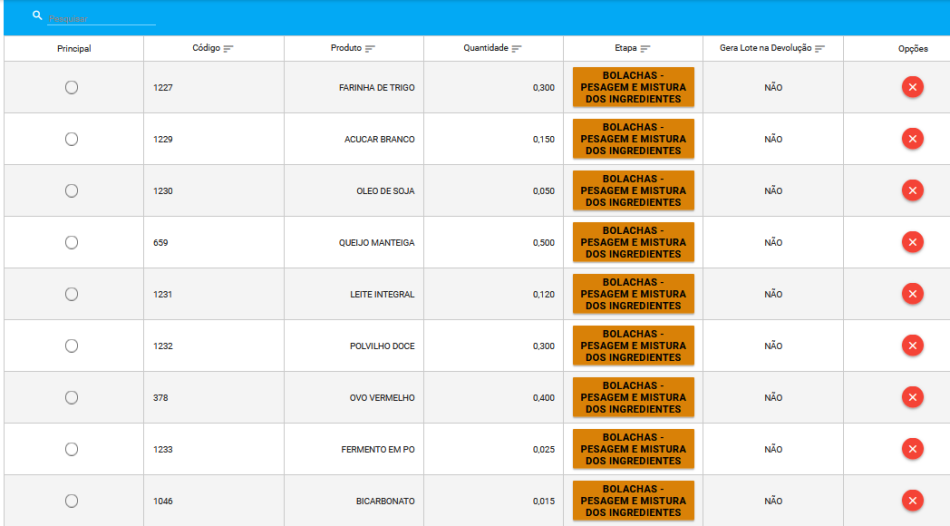
Task: Delete the FARINHA DE TRIGO row
Action: pyautogui.click(x=912, y=87)
